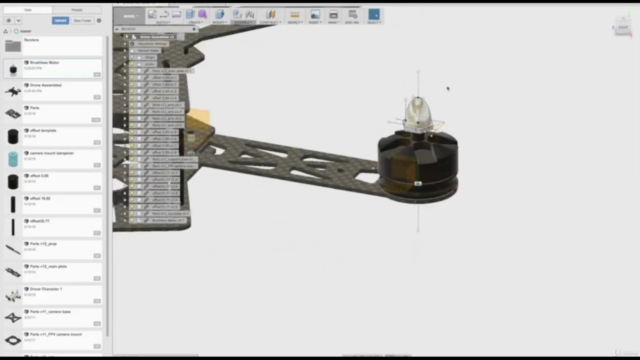Click version badge on Drone Assembled card
Image resolution: width=640 pixels, height=360 pixels.
point(97,97)
